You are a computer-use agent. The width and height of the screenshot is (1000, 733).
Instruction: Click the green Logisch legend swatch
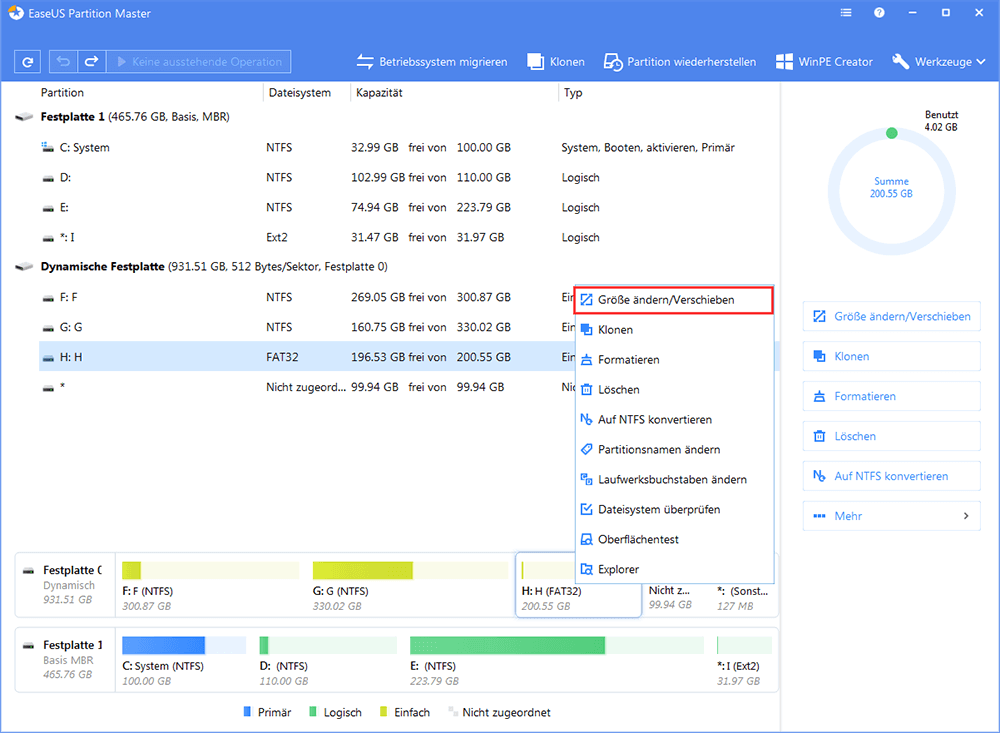pyautogui.click(x=313, y=711)
